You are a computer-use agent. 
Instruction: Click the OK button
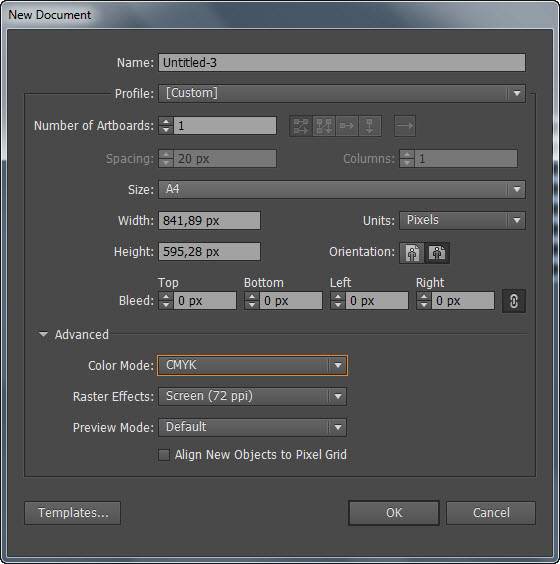point(394,513)
